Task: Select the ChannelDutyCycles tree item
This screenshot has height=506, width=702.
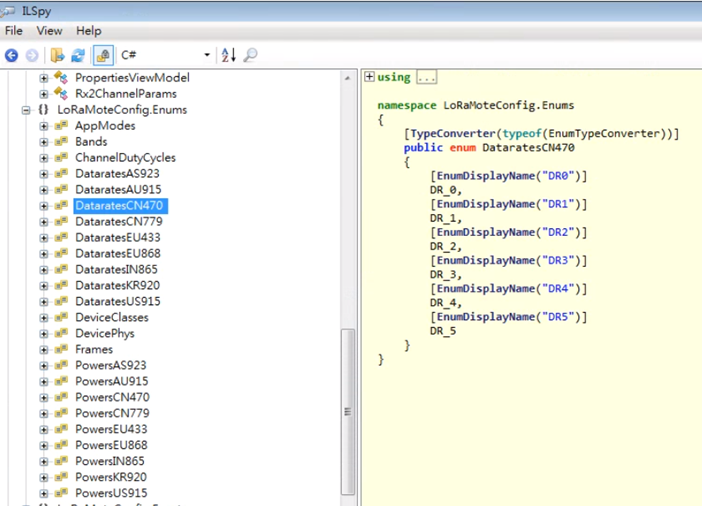Action: (x=125, y=158)
